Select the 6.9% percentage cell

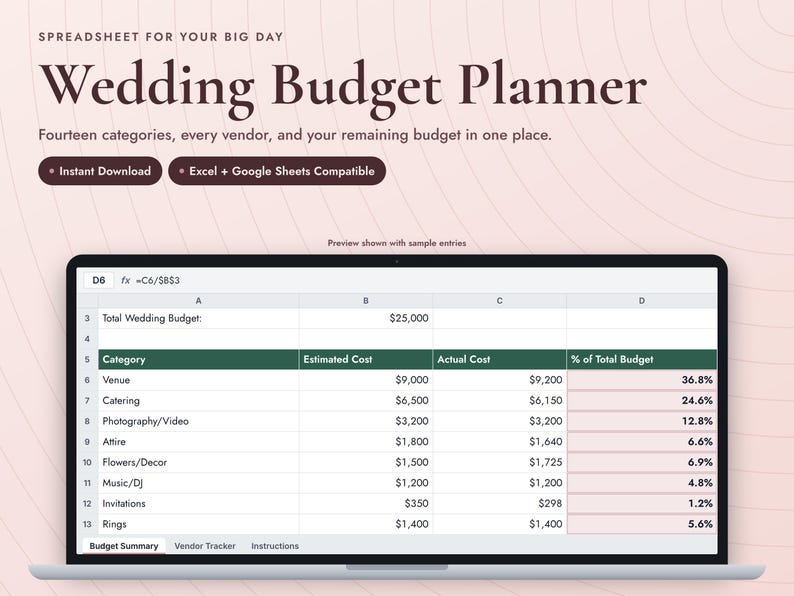coord(642,462)
